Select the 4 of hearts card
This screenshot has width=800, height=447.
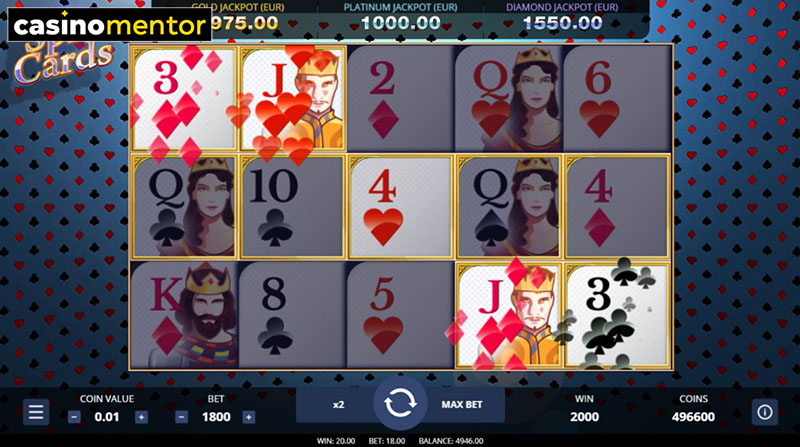tap(401, 207)
